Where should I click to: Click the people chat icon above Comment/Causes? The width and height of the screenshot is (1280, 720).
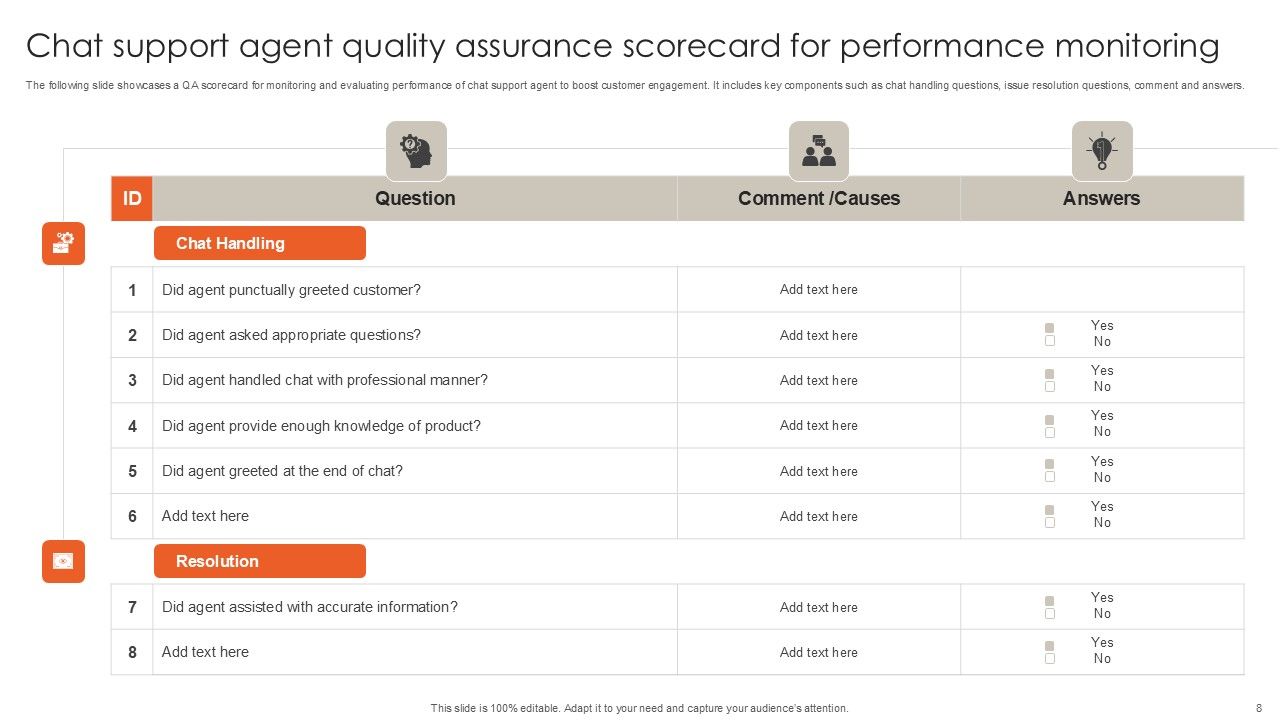(819, 151)
